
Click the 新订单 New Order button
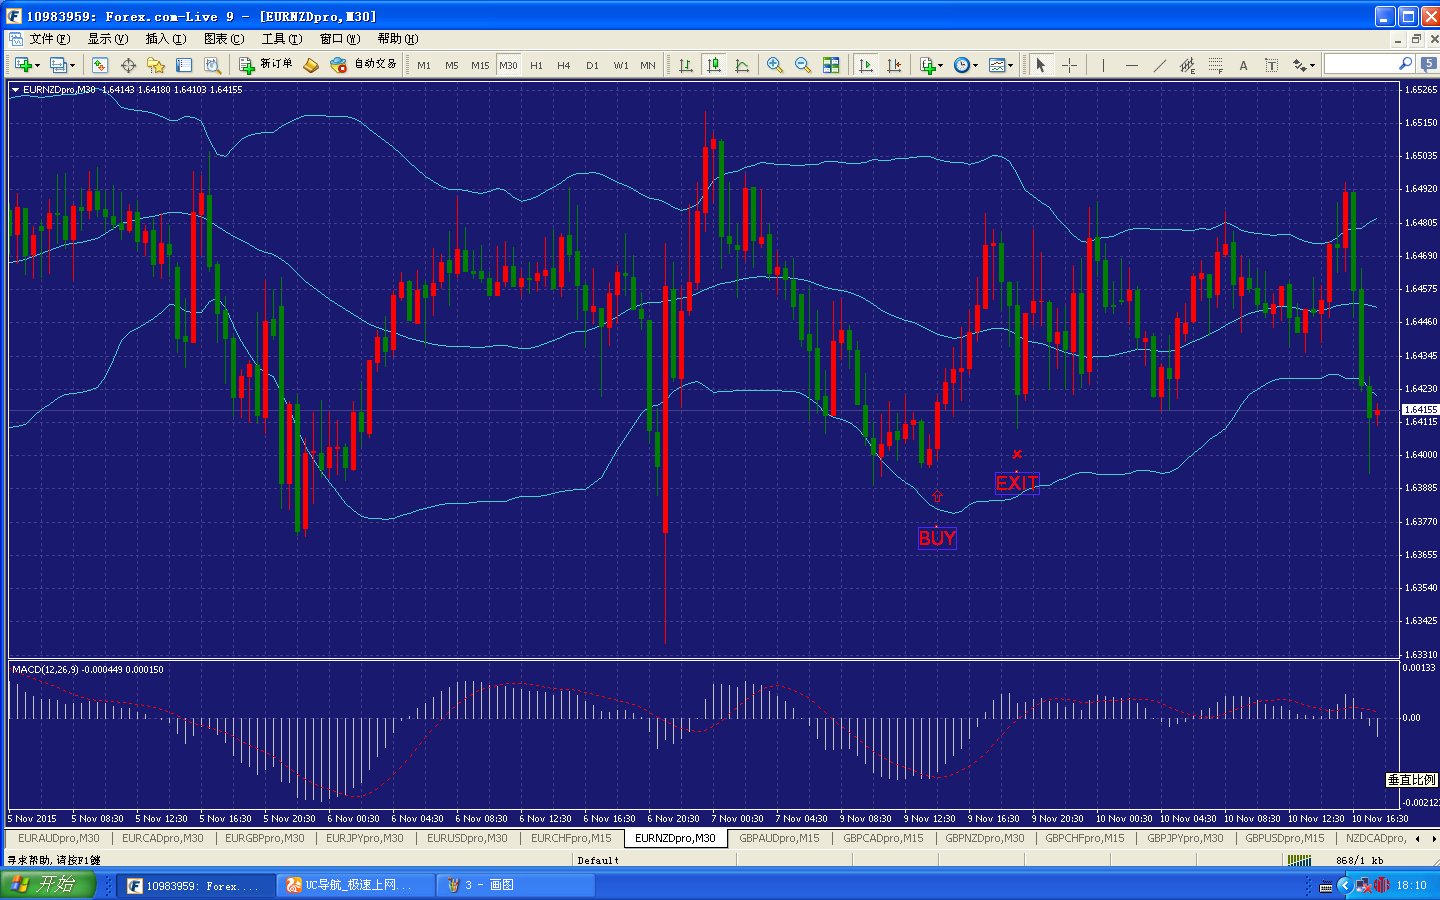point(266,65)
